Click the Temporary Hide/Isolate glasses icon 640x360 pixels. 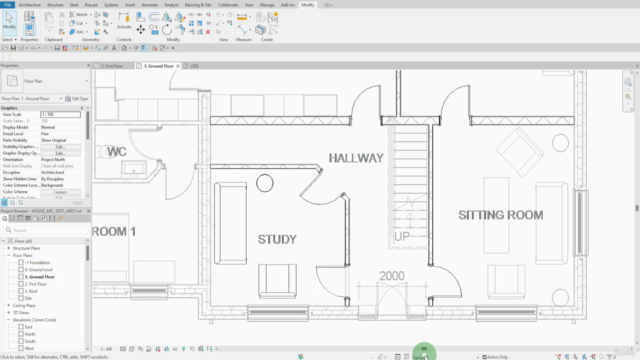(x=175, y=349)
